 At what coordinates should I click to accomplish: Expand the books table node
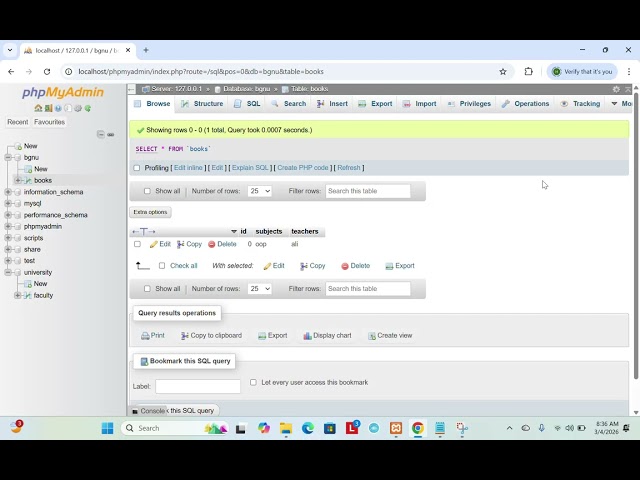click(x=18, y=180)
